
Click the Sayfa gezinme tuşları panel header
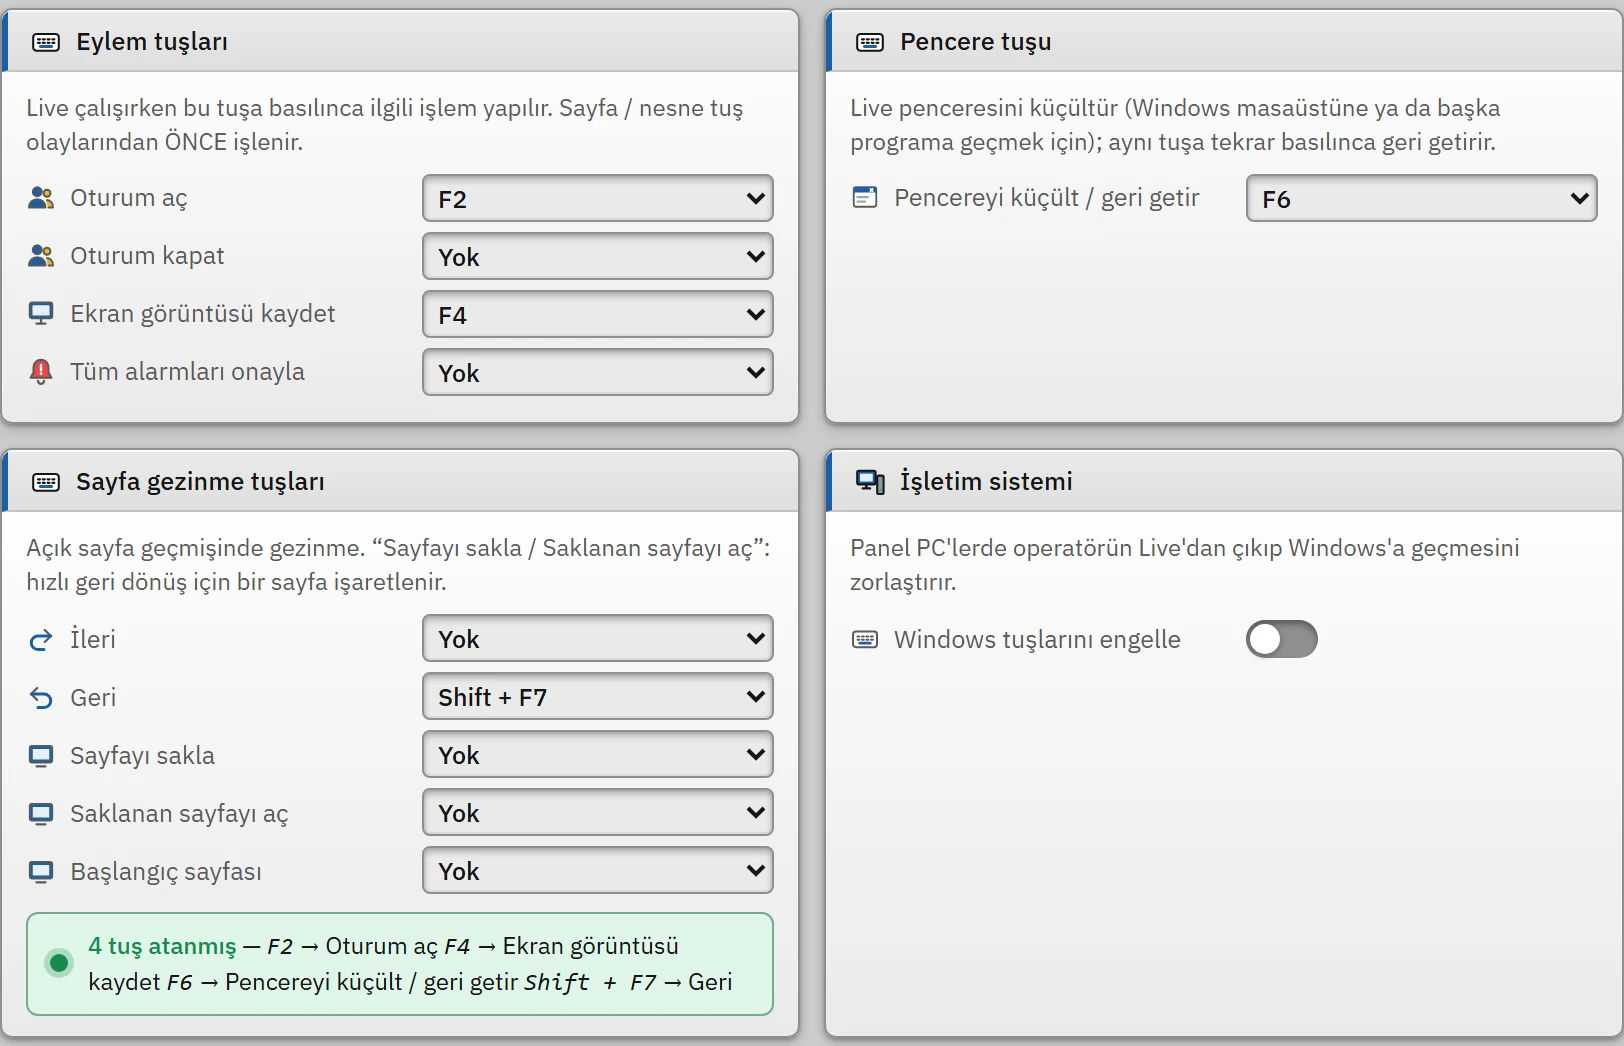[x=400, y=481]
